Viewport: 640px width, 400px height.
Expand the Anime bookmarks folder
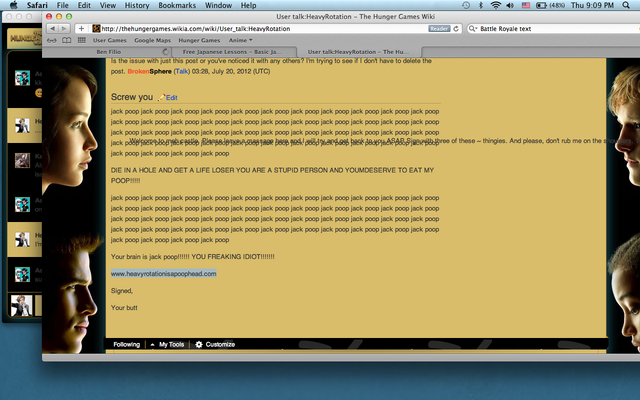(x=240, y=40)
